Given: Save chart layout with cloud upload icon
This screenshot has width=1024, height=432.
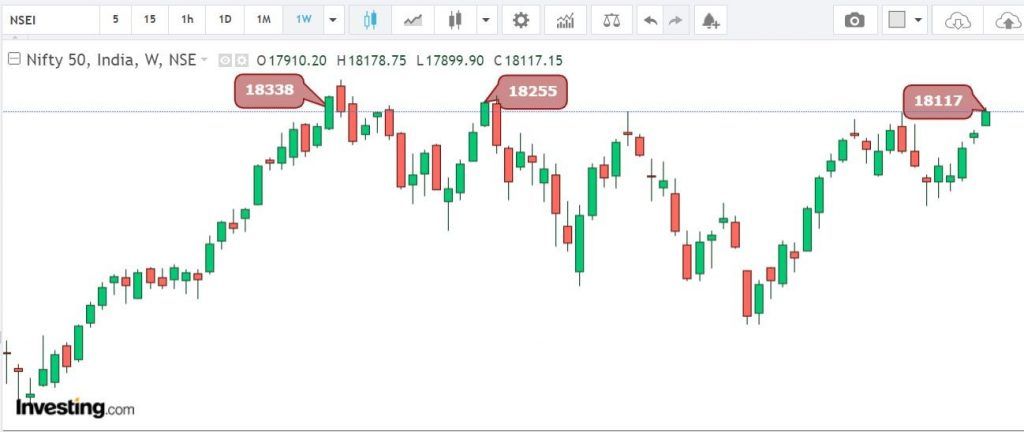Looking at the screenshot, I should click(x=1006, y=20).
